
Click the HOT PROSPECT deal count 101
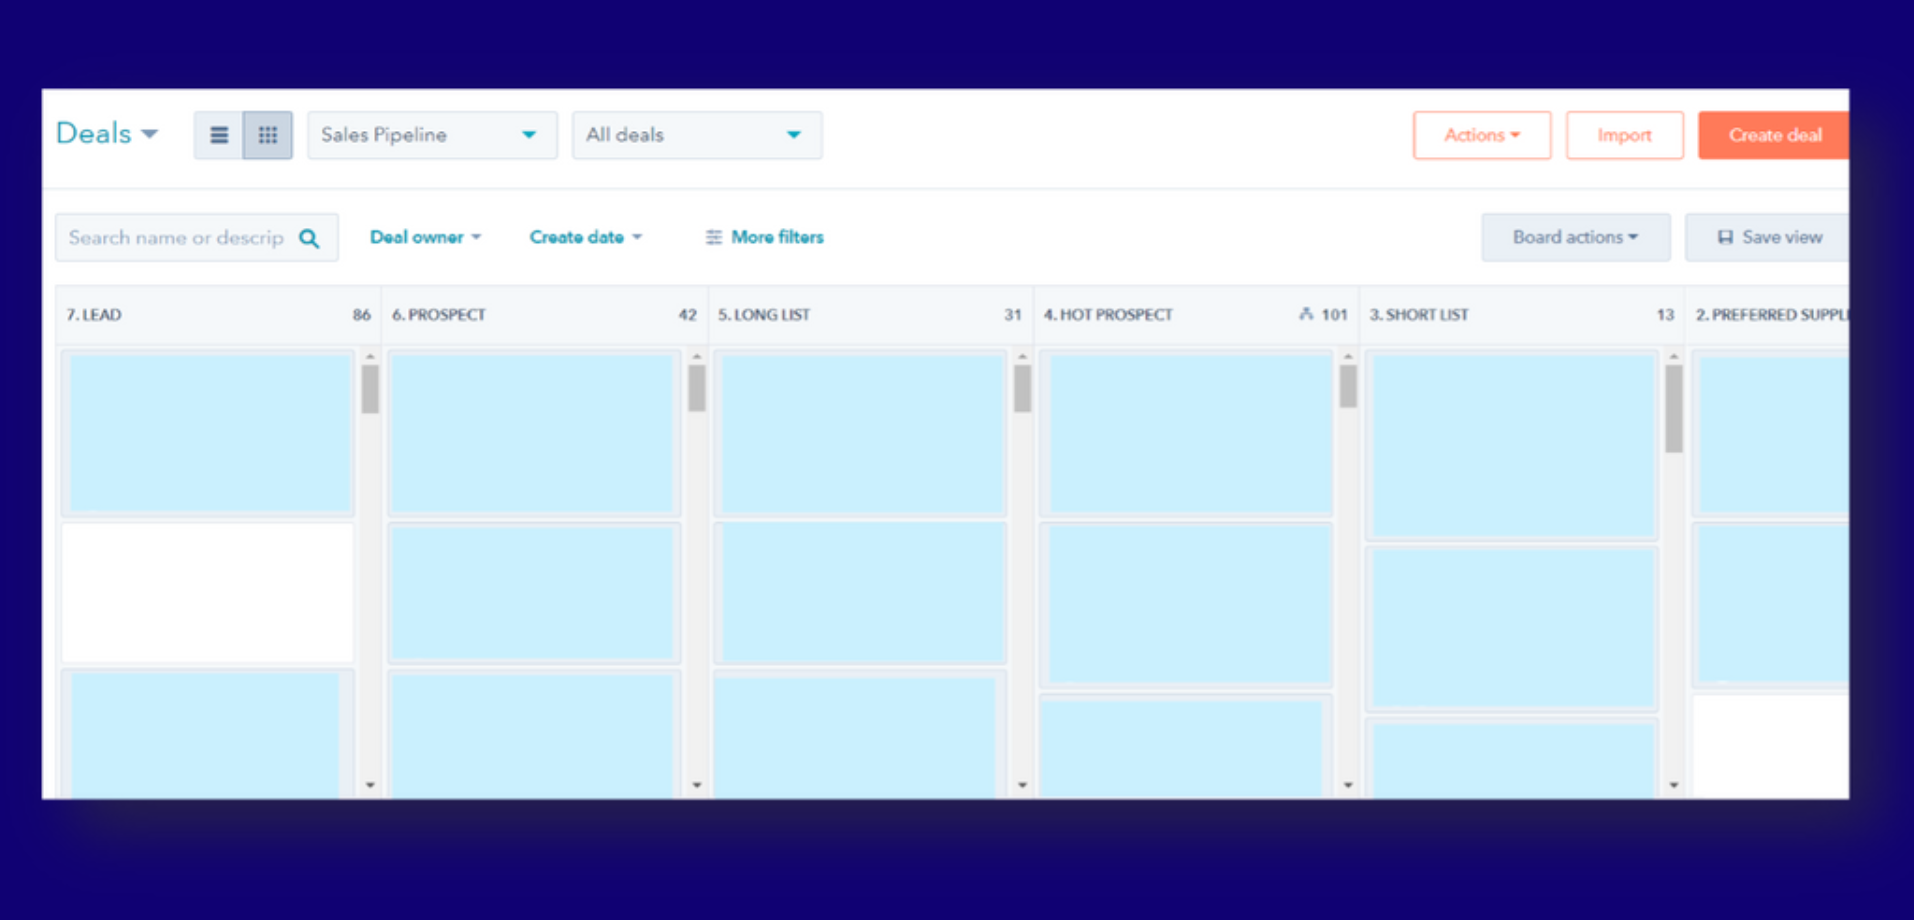1334,314
